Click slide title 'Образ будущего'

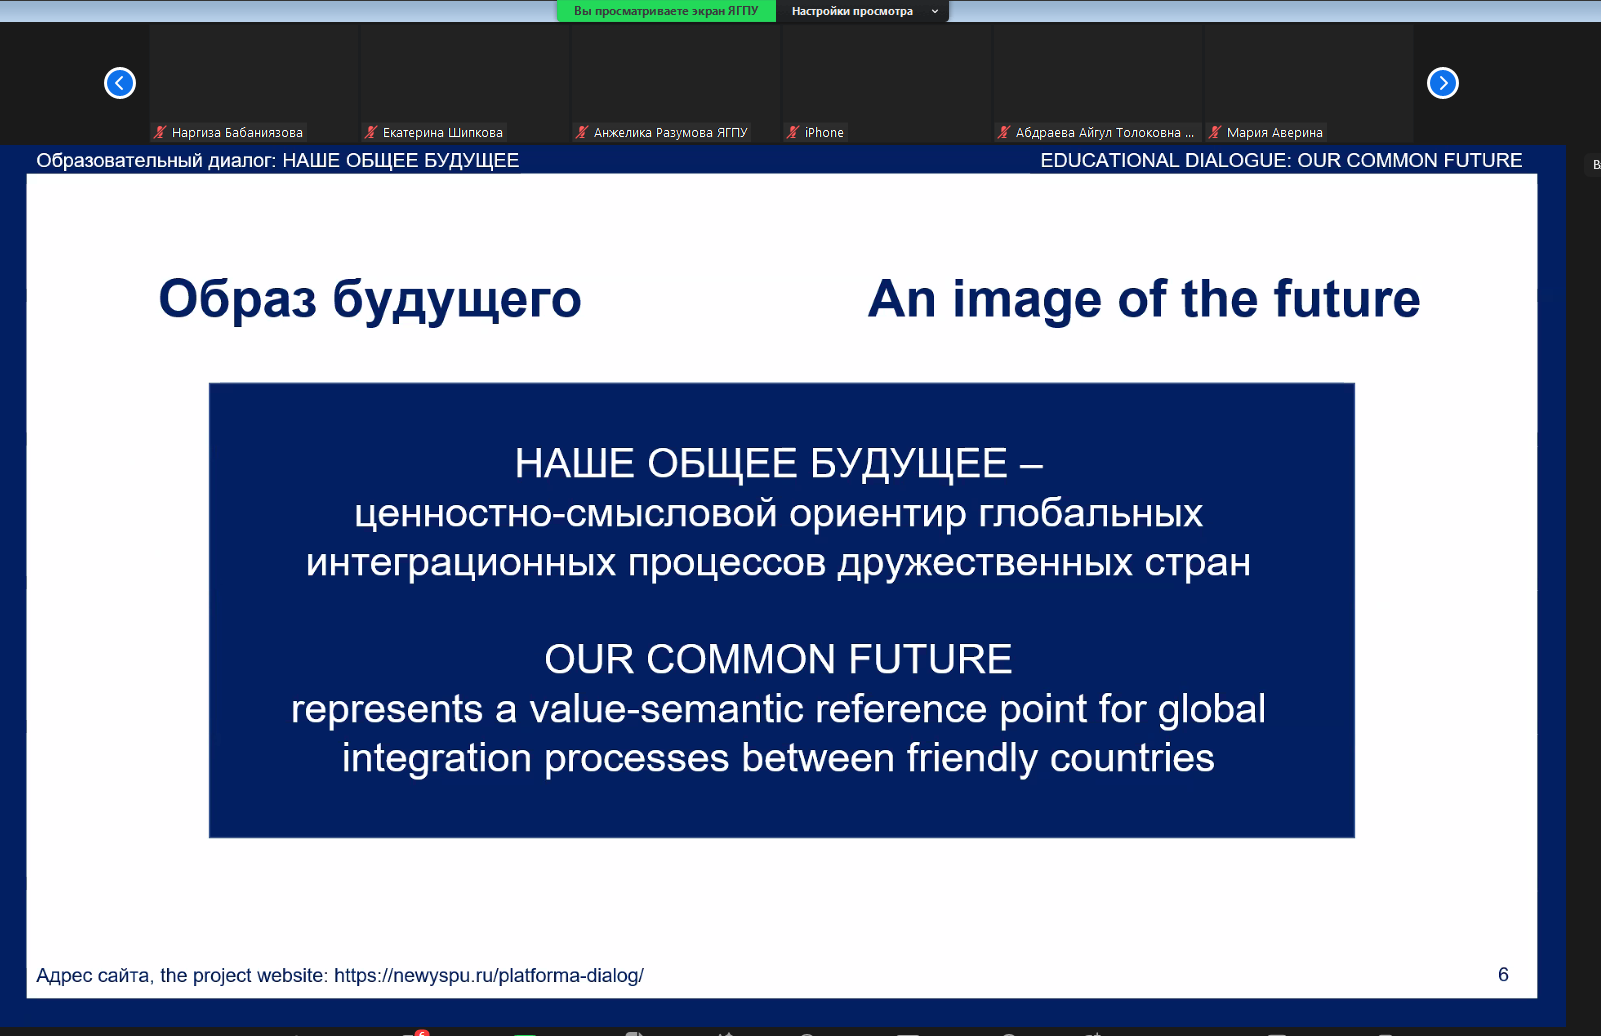click(x=370, y=298)
